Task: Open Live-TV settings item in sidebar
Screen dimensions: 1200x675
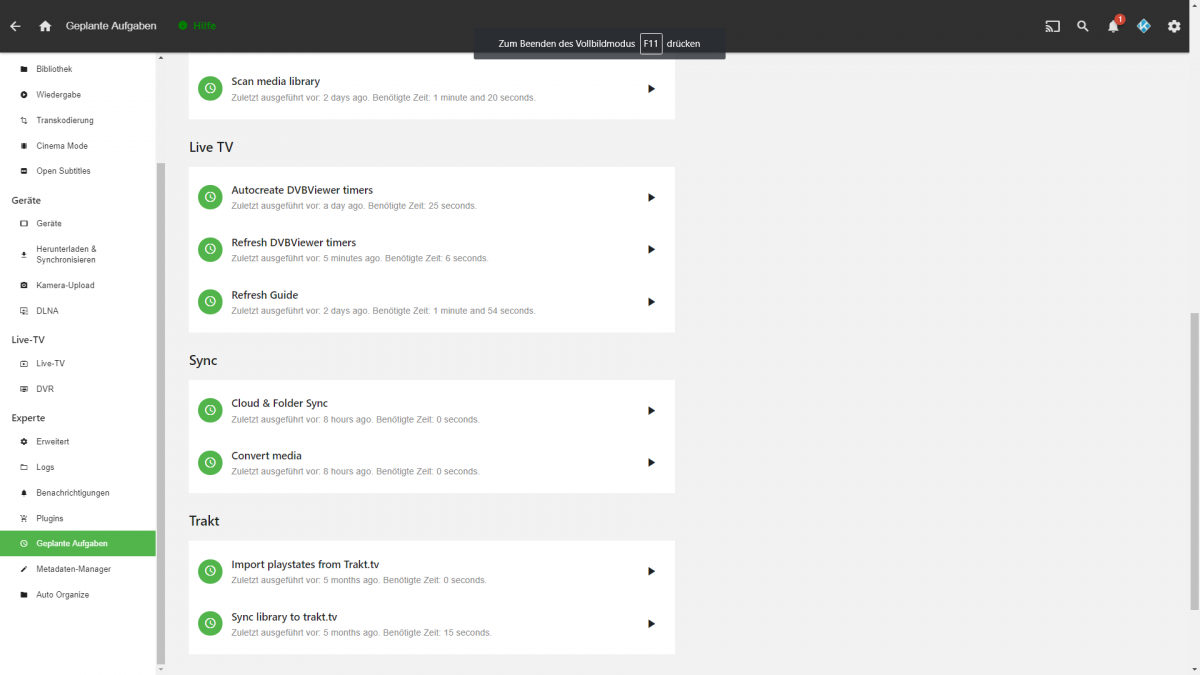Action: pos(78,364)
